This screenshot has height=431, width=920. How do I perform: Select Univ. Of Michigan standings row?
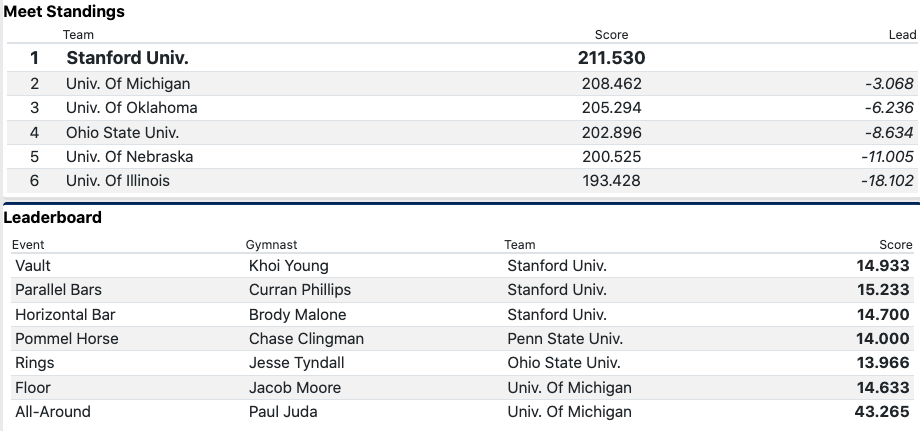point(128,84)
